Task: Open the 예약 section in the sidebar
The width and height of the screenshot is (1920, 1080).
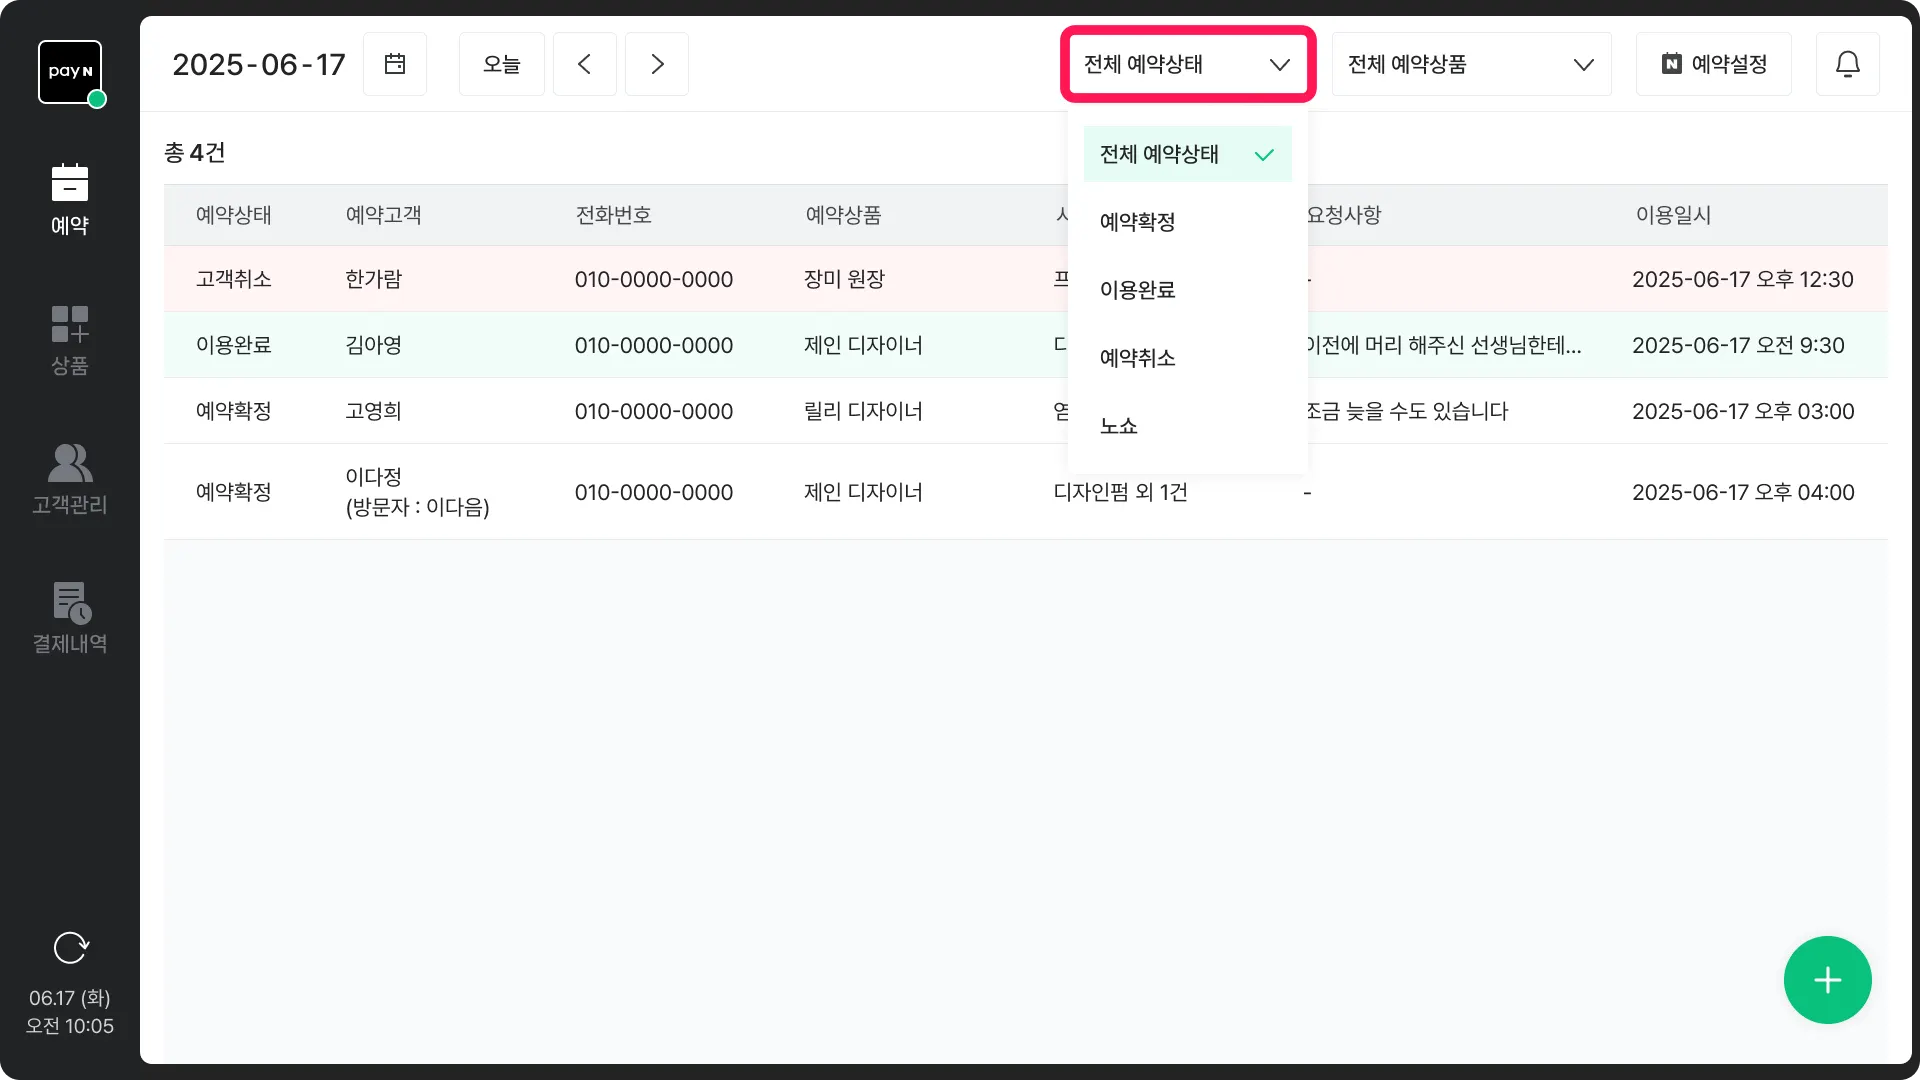Action: [x=70, y=200]
